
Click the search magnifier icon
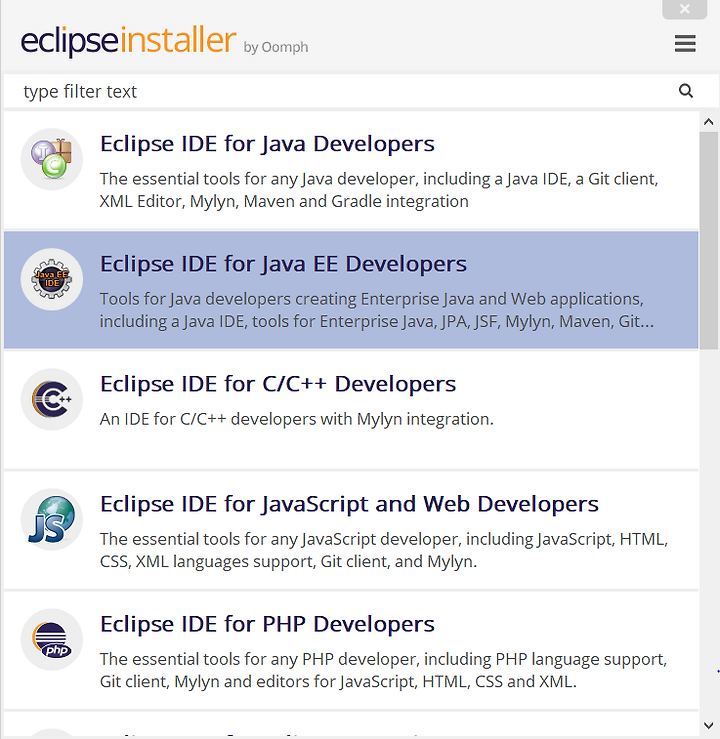[686, 90]
